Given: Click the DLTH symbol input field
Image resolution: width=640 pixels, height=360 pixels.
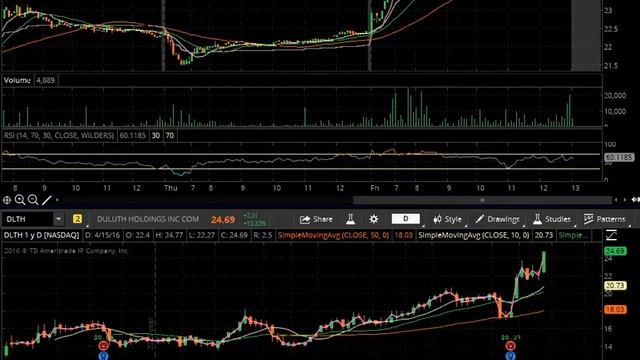Looking at the screenshot, I should [27, 219].
